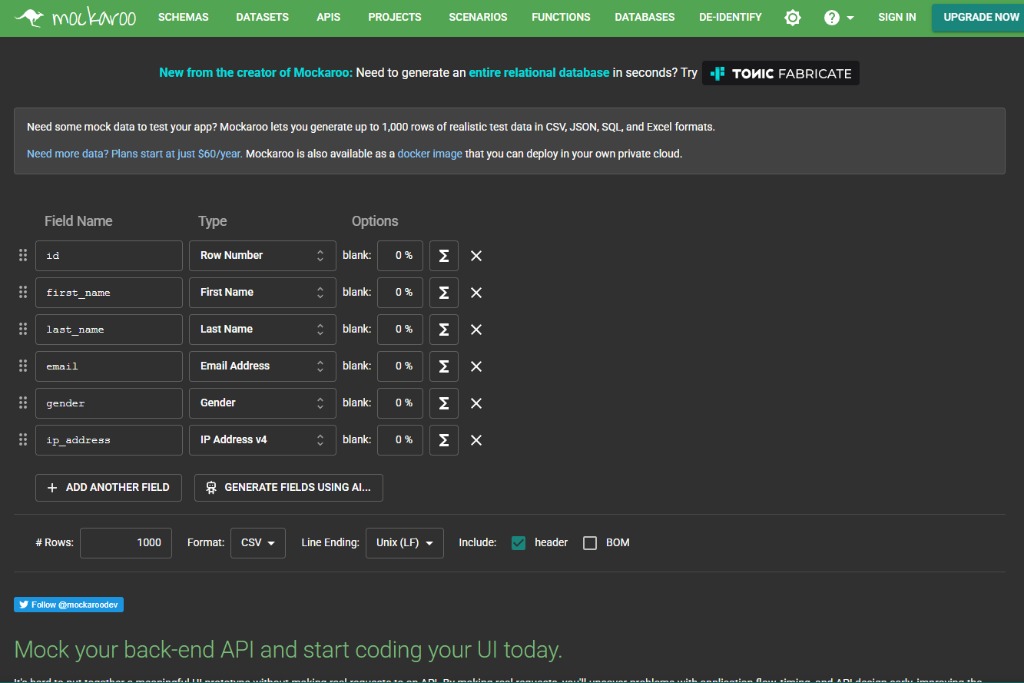Click the formula sigma icon for id field

(x=443, y=256)
